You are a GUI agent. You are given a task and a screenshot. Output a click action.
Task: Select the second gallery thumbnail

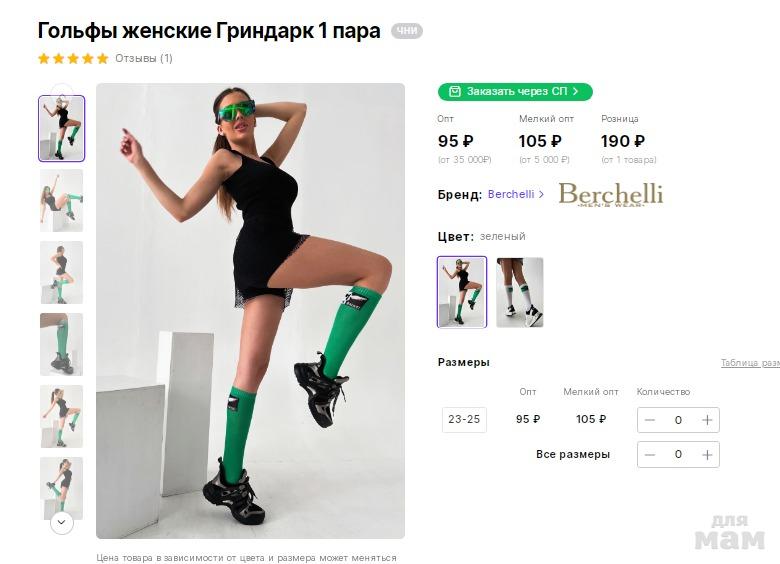[x=62, y=200]
